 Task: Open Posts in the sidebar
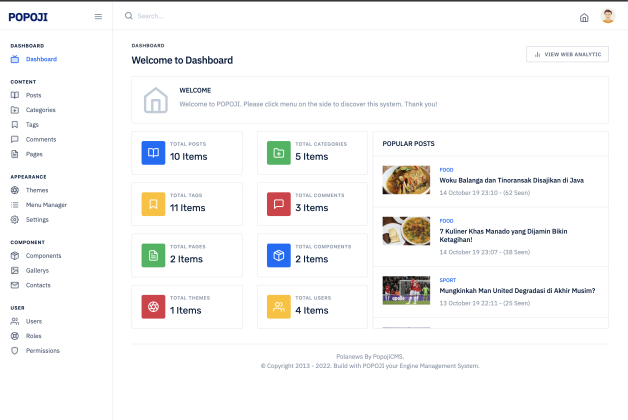(x=34, y=95)
